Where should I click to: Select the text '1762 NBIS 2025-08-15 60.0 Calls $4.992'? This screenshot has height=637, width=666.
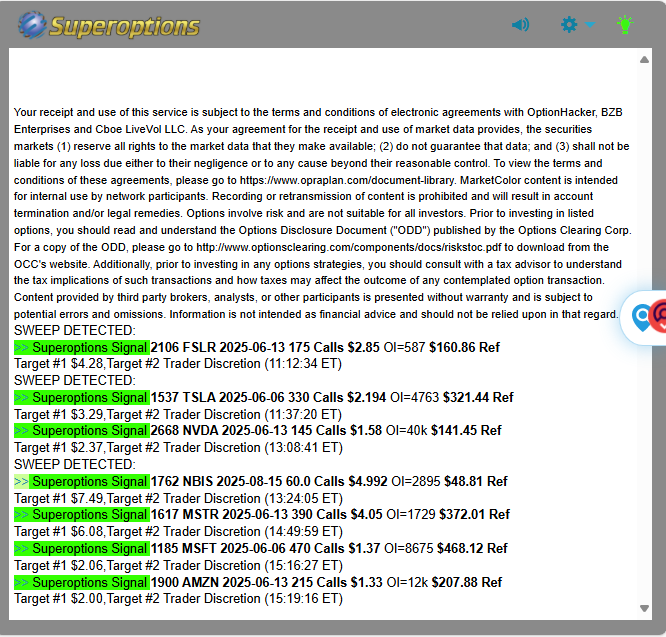[x=269, y=482]
